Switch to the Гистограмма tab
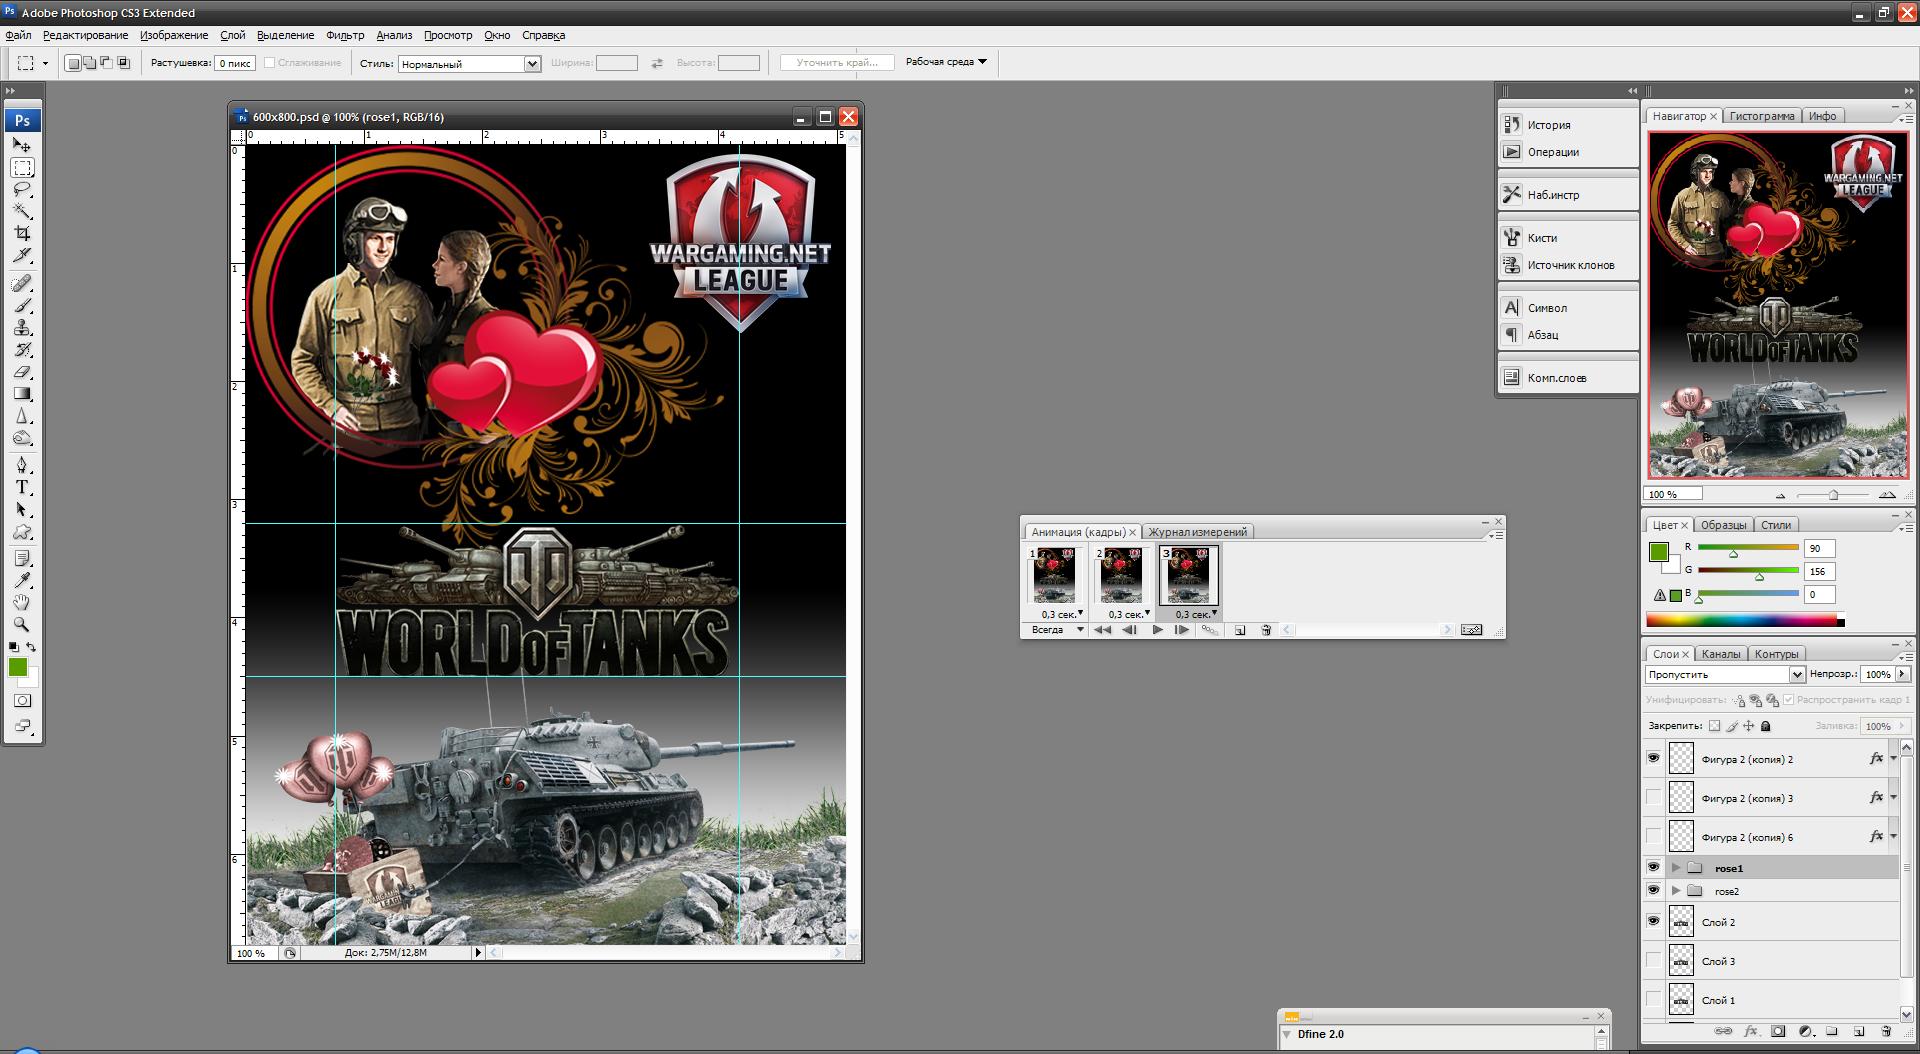Viewport: 1920px width, 1054px height. pos(1762,116)
